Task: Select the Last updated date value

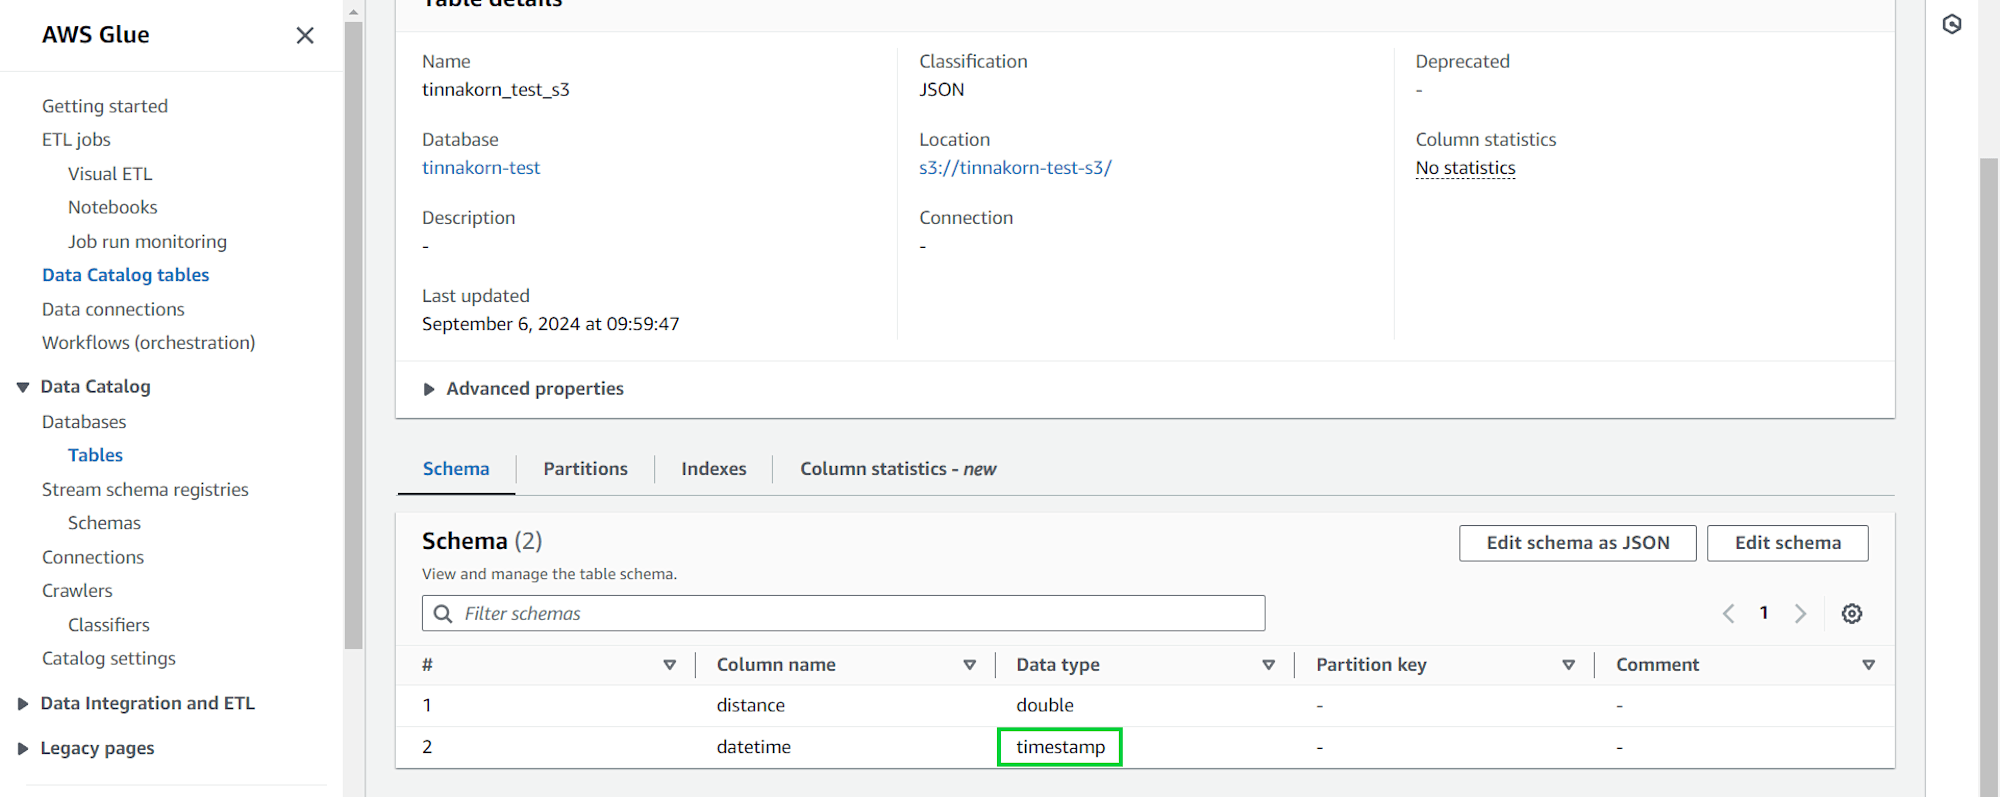Action: click(x=551, y=324)
